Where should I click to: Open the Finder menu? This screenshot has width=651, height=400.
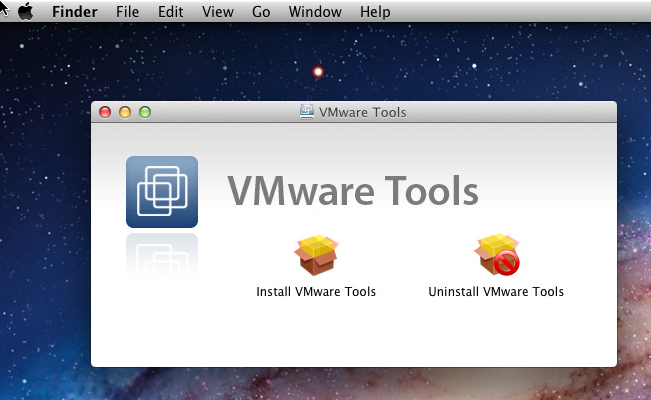tap(75, 12)
